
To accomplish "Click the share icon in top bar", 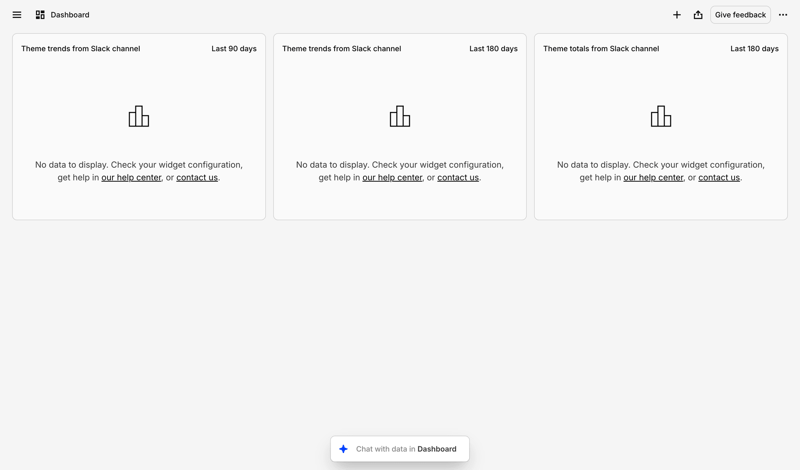I will click(x=698, y=15).
